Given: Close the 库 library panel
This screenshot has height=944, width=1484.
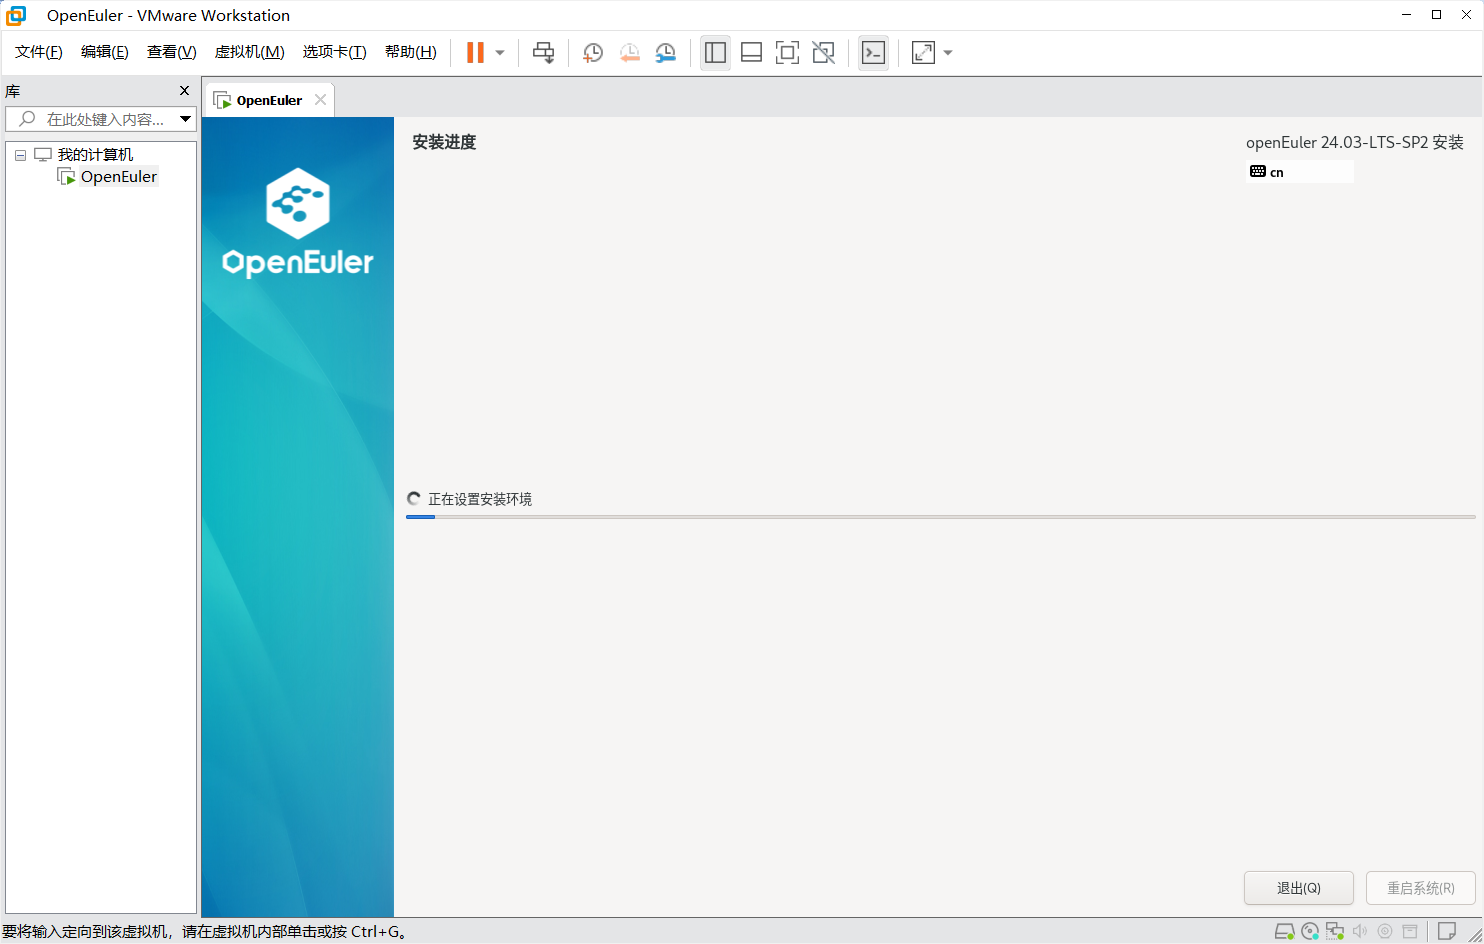Looking at the screenshot, I should coord(184,91).
